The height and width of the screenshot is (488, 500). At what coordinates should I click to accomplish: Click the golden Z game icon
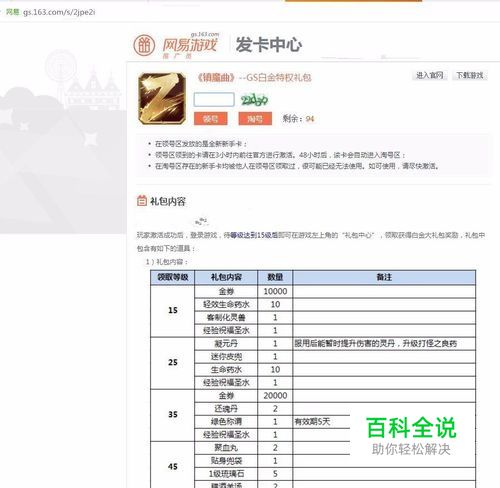coord(162,99)
